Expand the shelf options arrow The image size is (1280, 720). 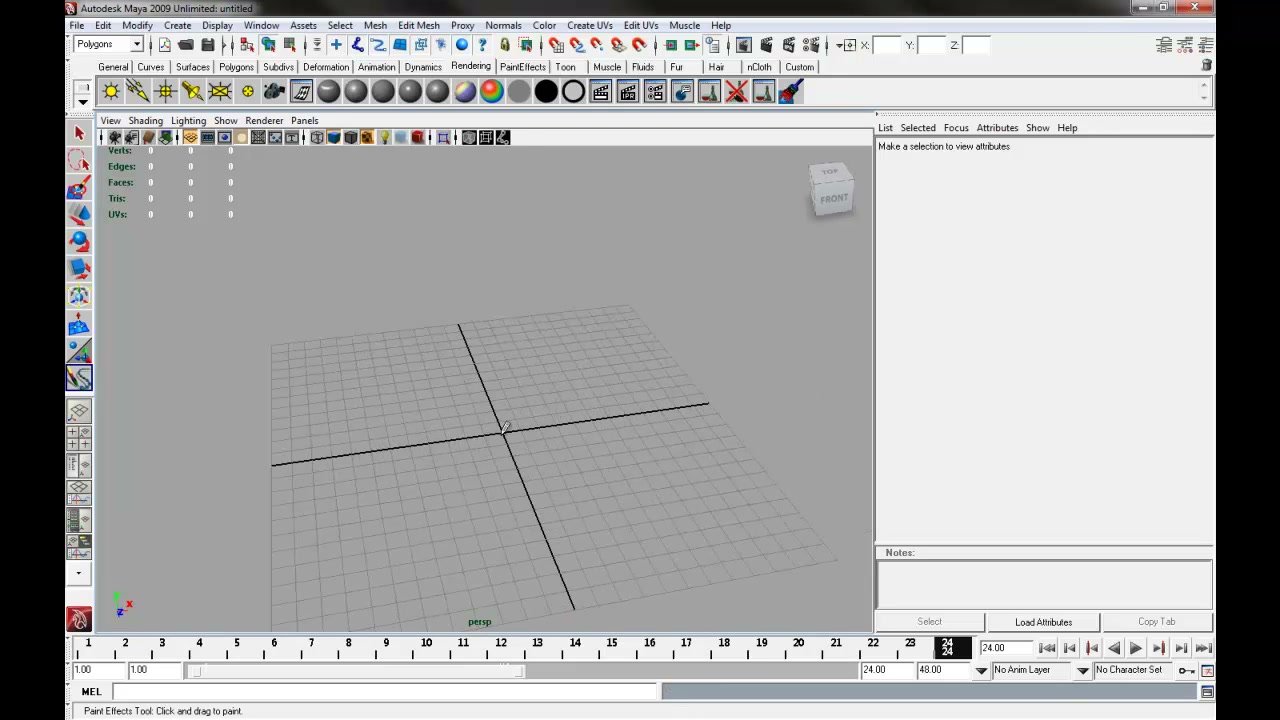point(83,101)
